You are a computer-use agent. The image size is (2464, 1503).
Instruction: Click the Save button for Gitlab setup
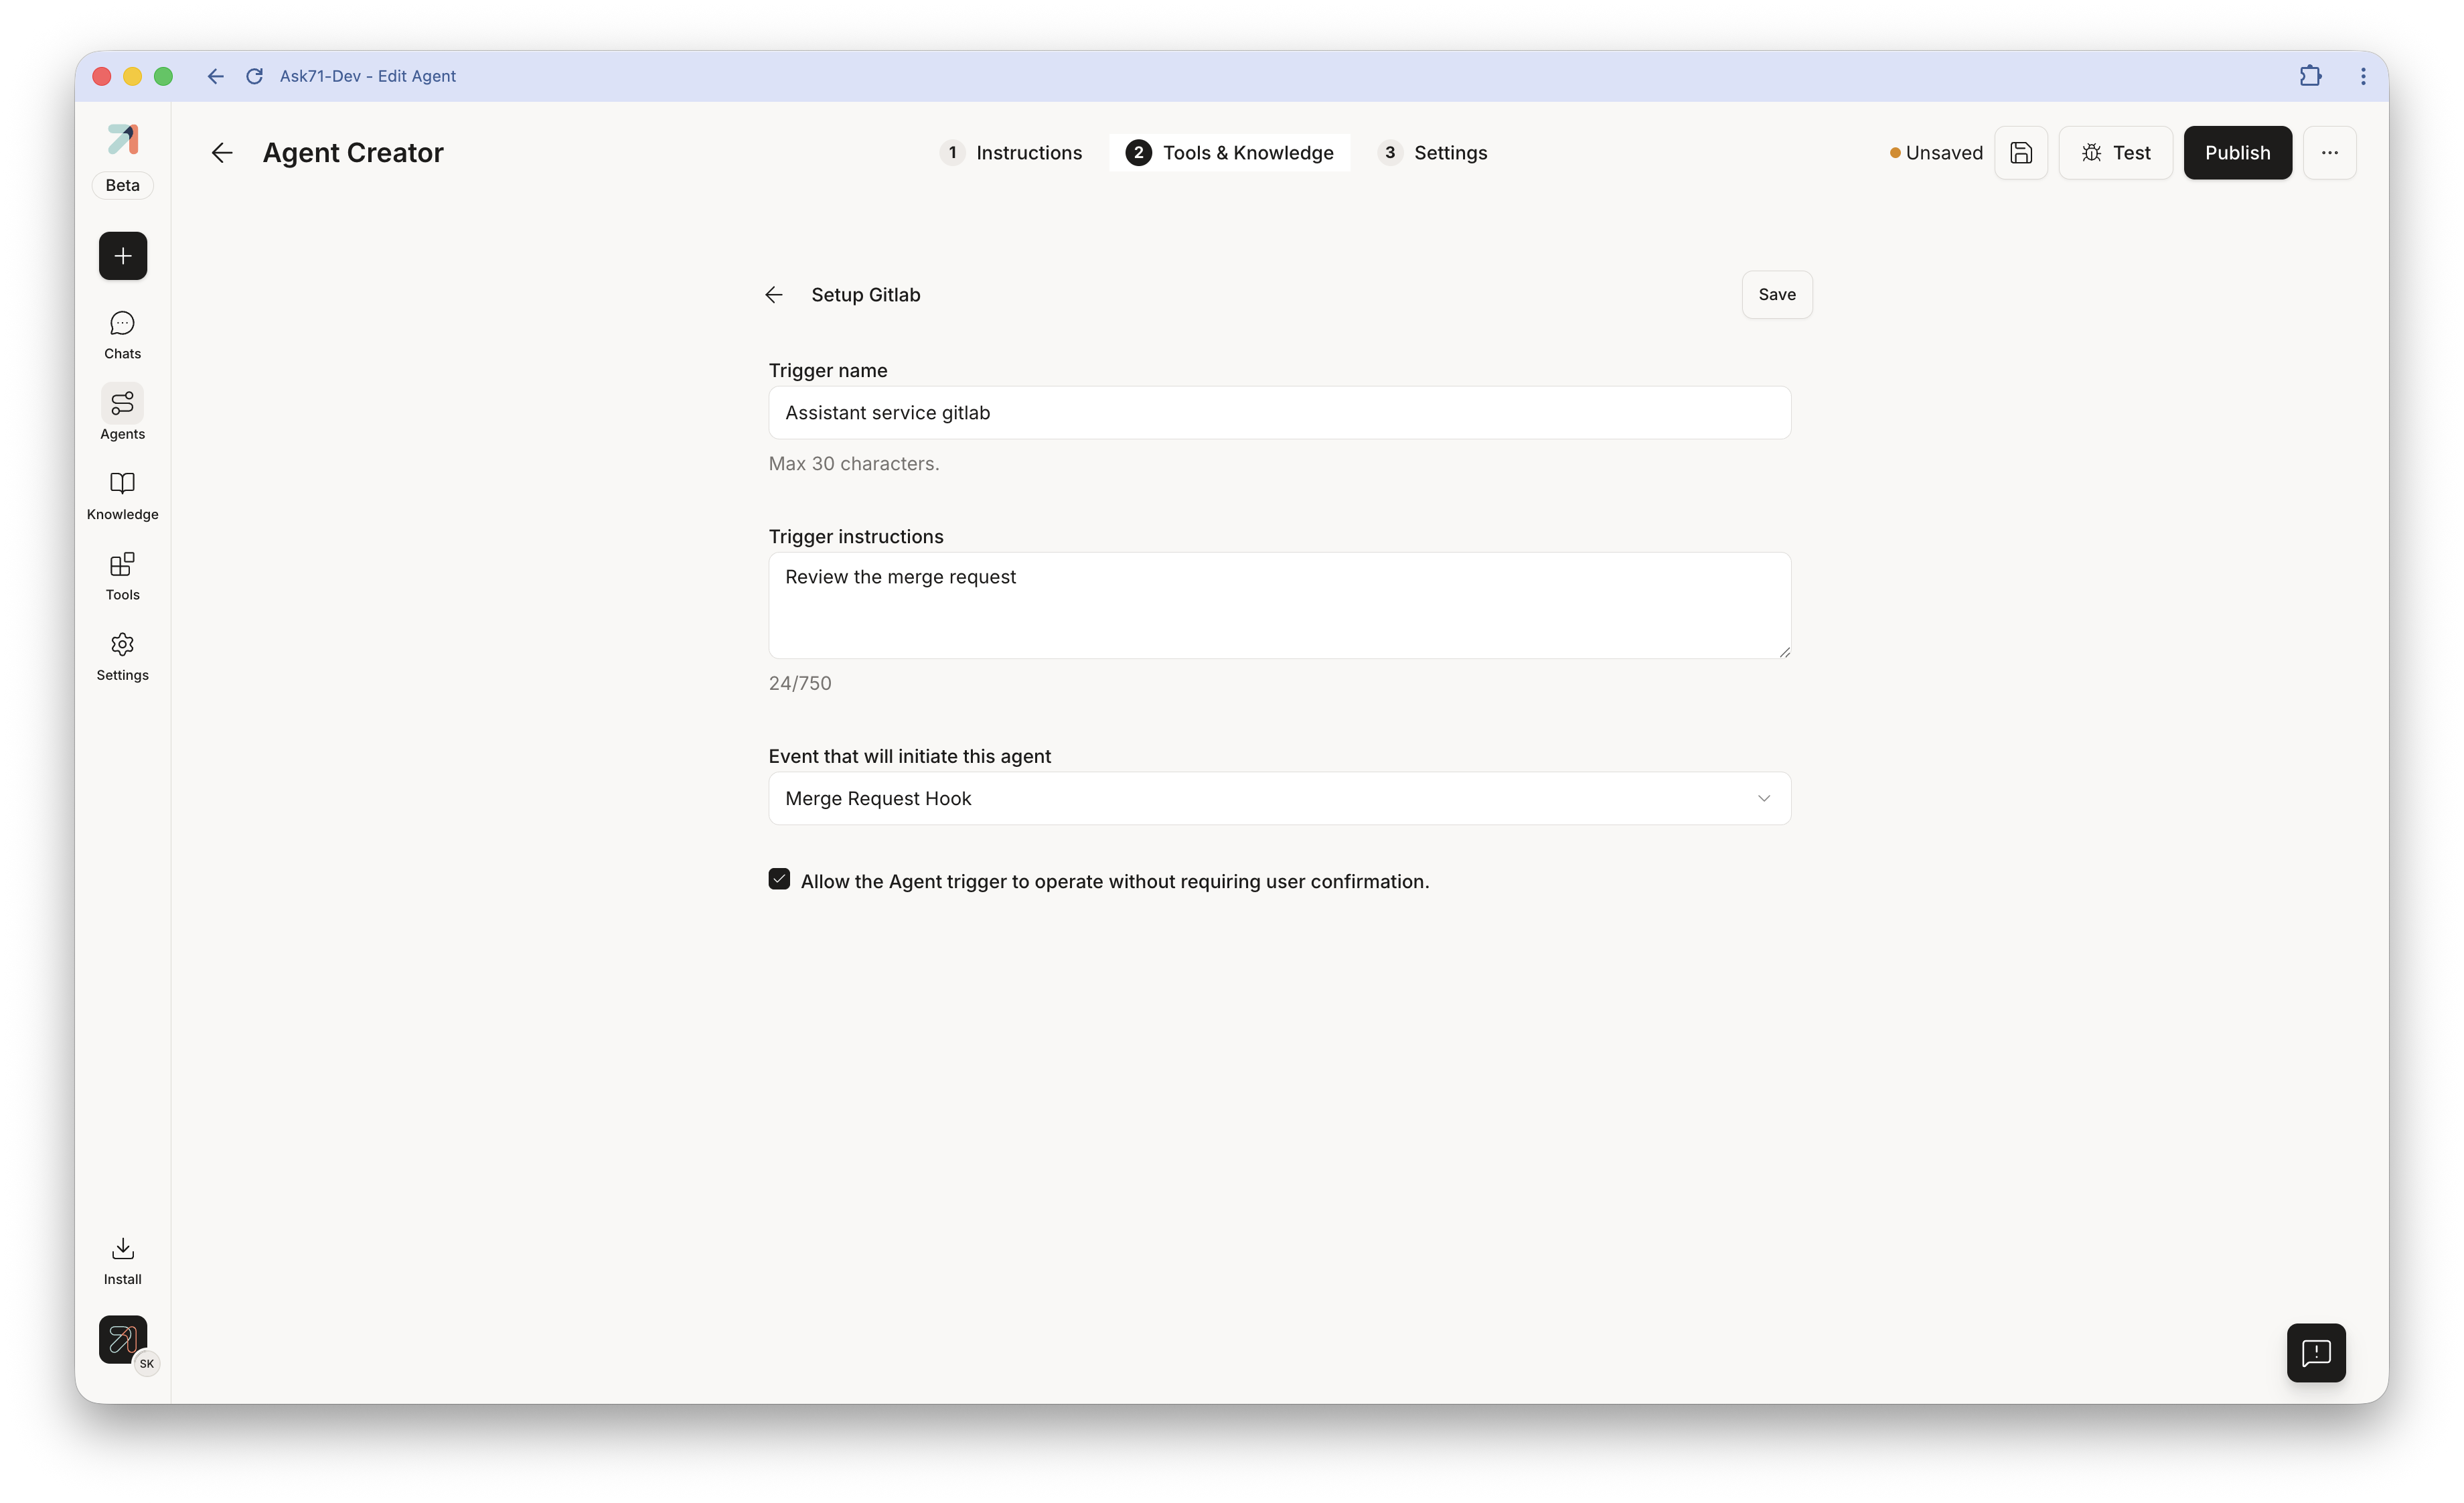click(1777, 295)
